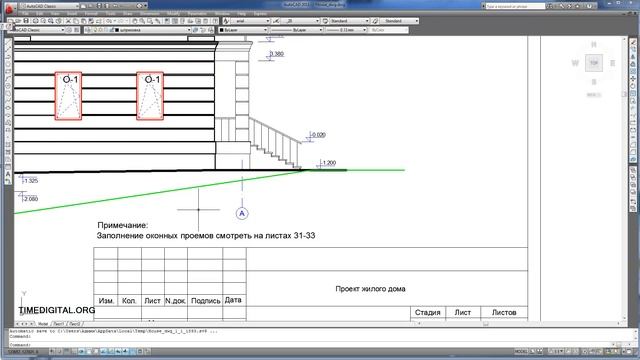The image size is (640, 360).
Task: Select the Line tool in Draw toolbar
Action: tap(8, 42)
